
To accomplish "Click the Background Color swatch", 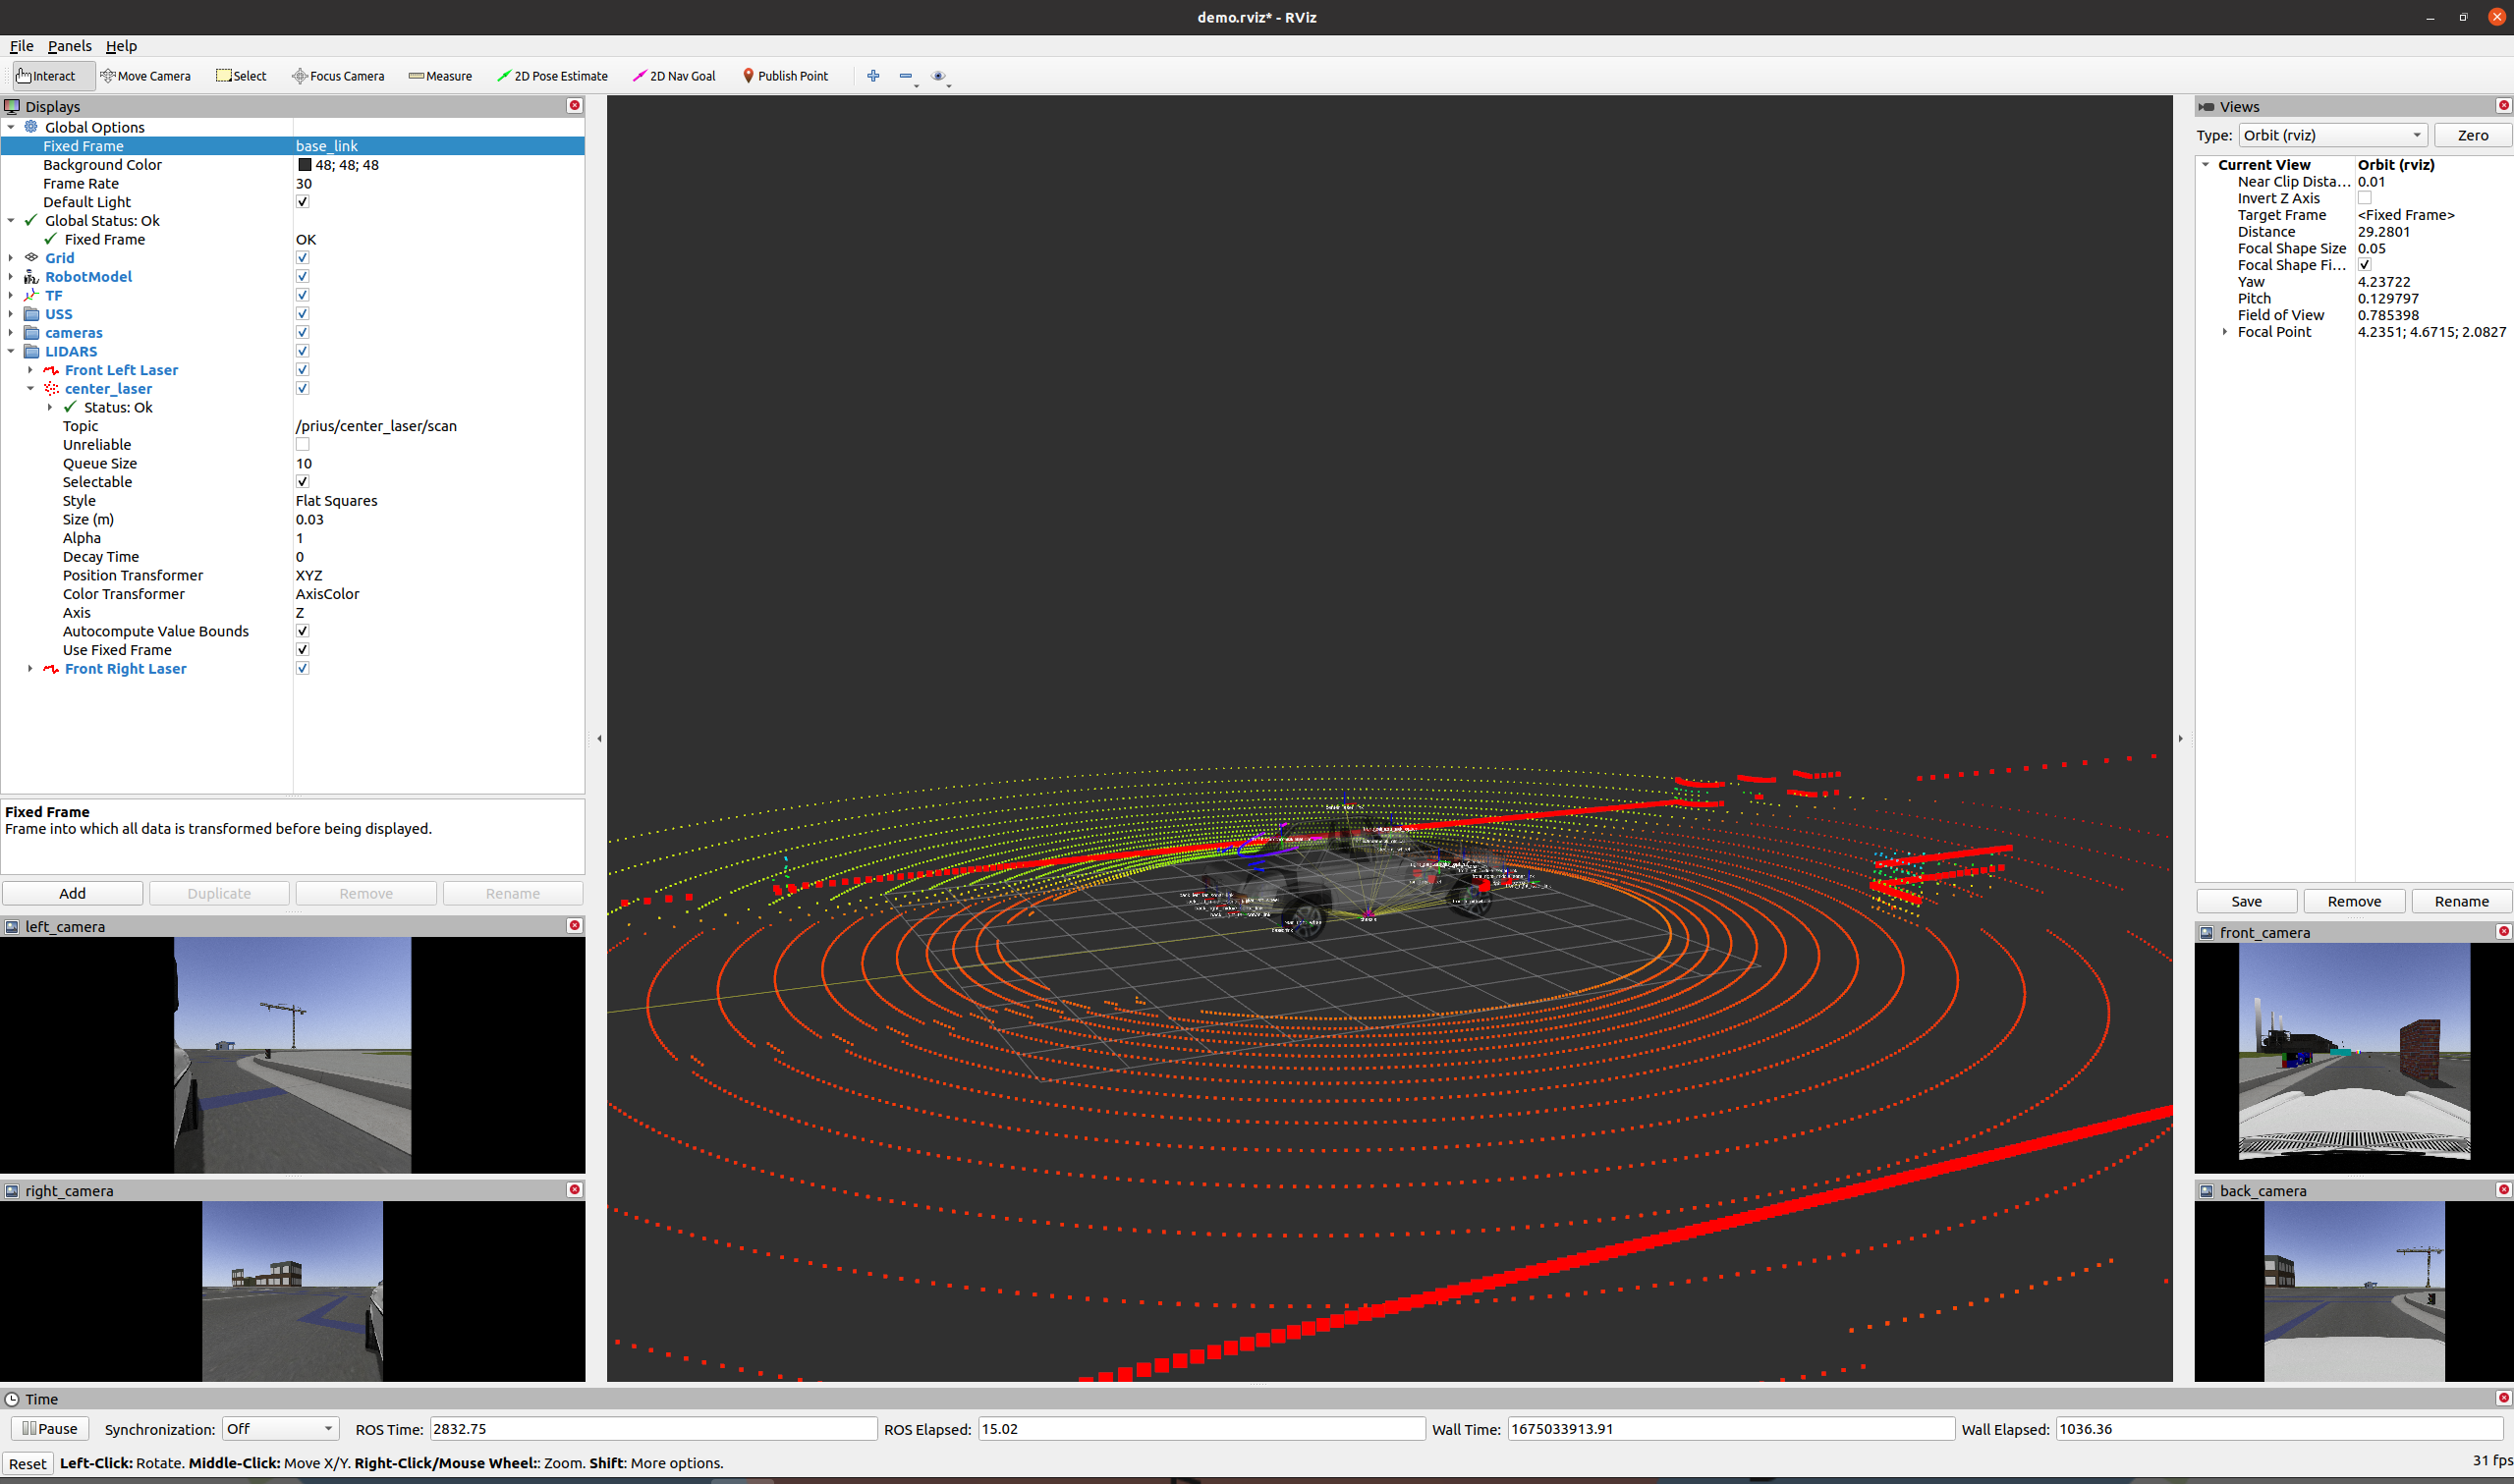I will 304,165.
